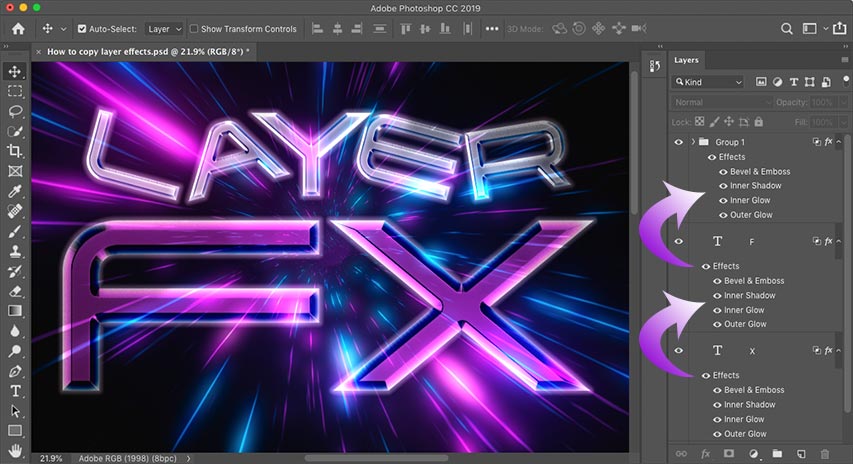Pick the Eyedropper tool
This screenshot has width=853, height=464.
(x=15, y=191)
